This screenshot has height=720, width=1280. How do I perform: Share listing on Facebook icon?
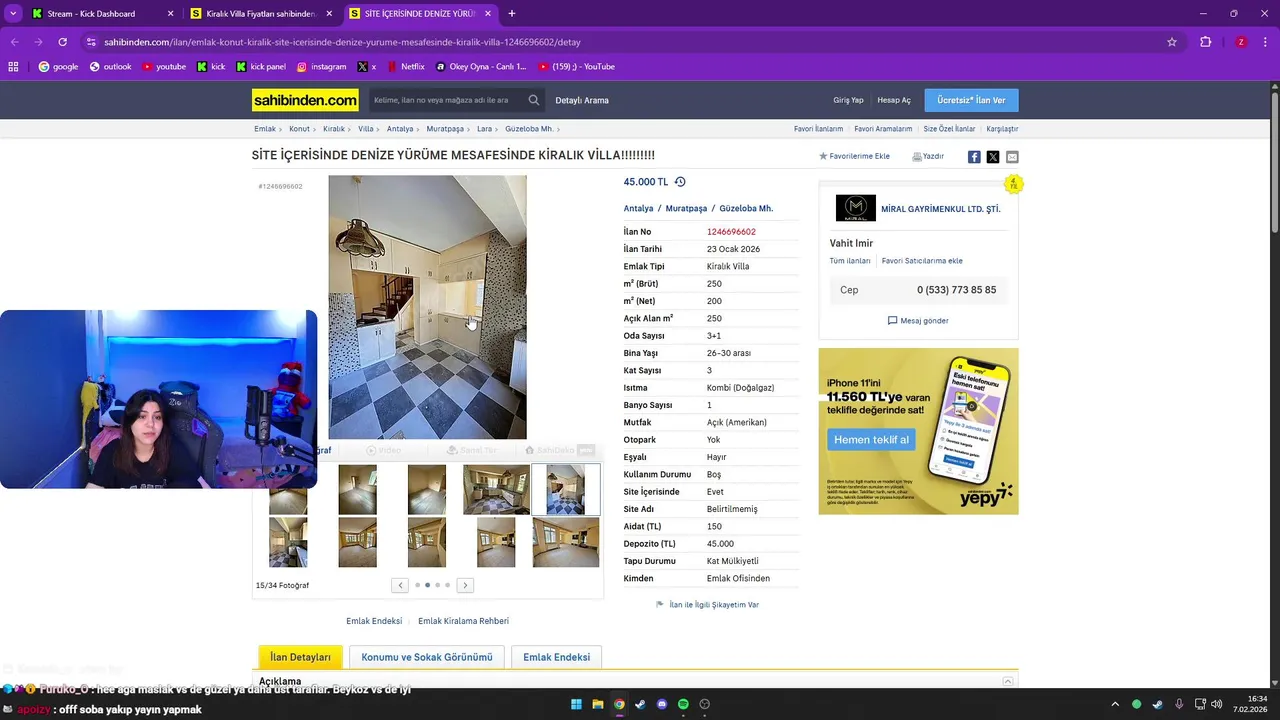coord(974,157)
